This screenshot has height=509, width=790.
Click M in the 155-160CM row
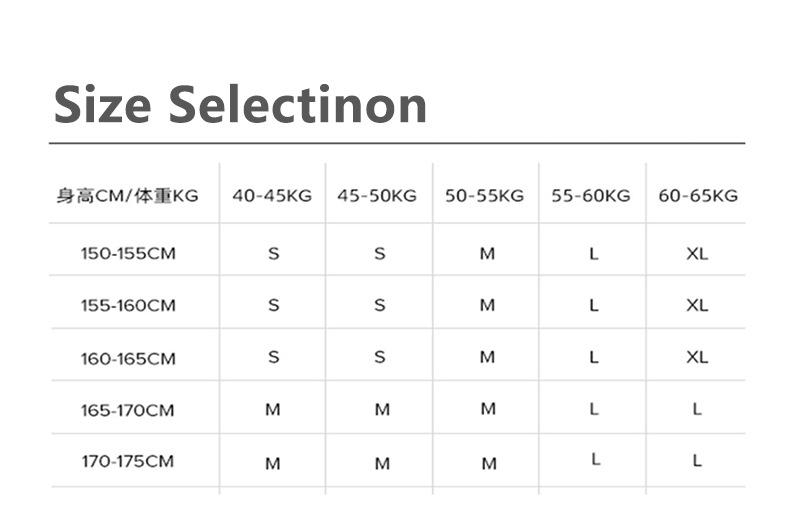(487, 306)
